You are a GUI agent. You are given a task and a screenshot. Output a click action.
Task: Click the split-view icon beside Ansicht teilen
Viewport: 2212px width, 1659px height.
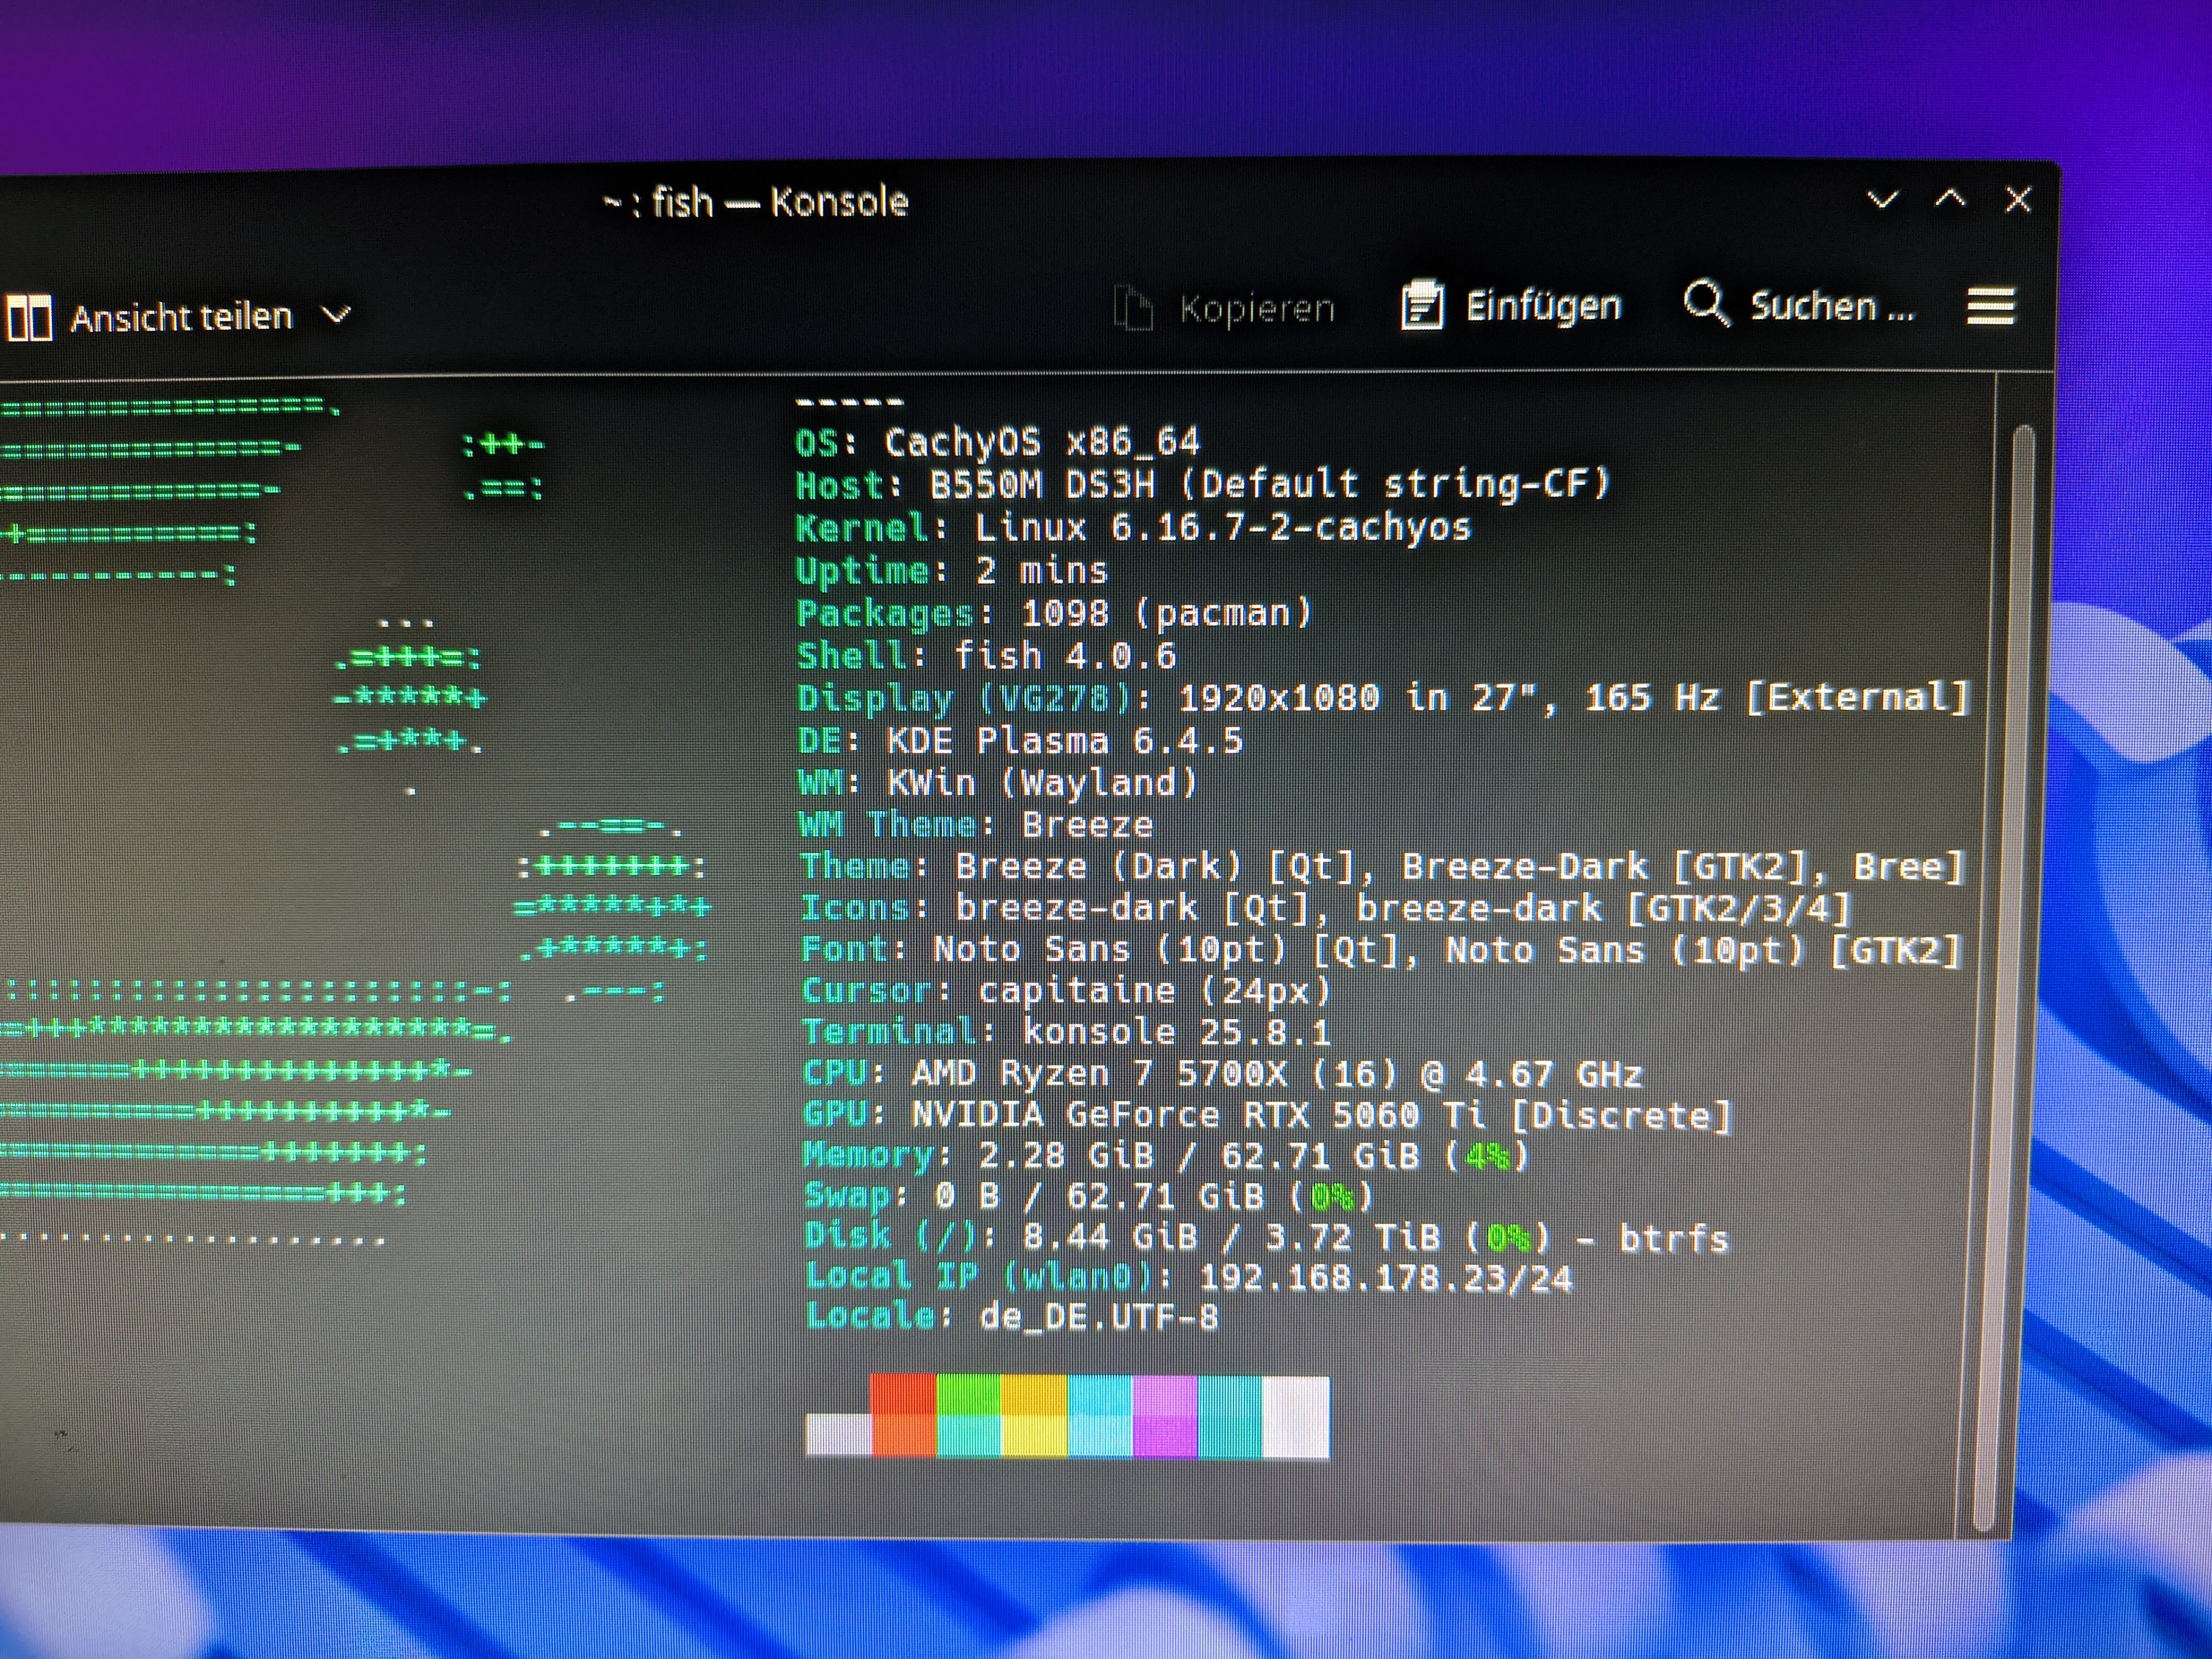coord(30,319)
